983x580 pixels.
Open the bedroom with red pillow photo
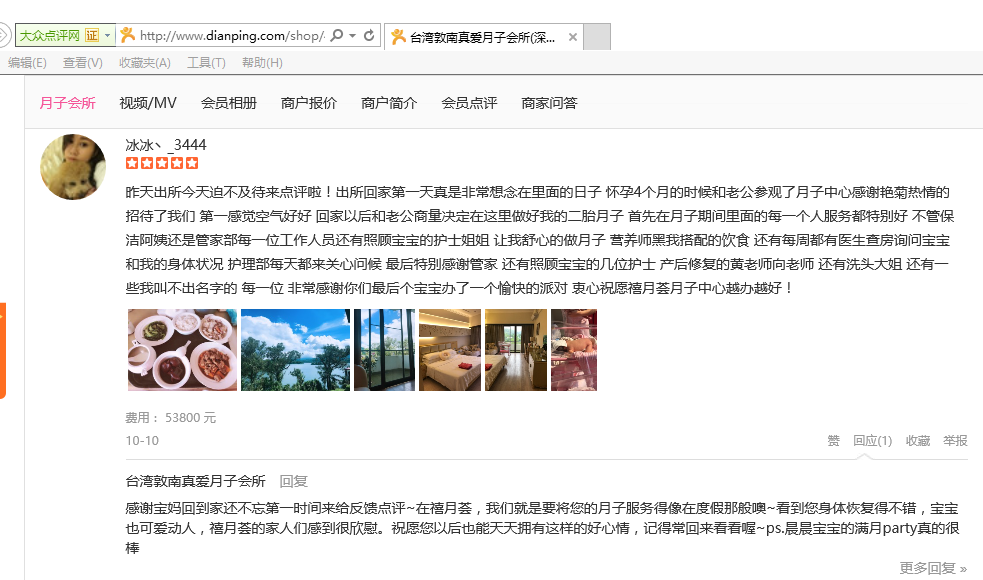tap(449, 350)
